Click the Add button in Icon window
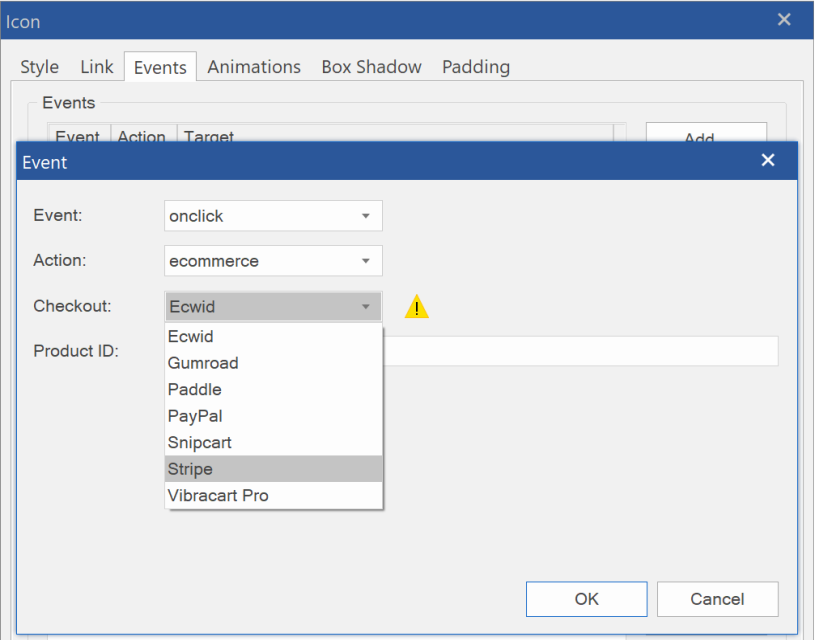 tap(706, 133)
